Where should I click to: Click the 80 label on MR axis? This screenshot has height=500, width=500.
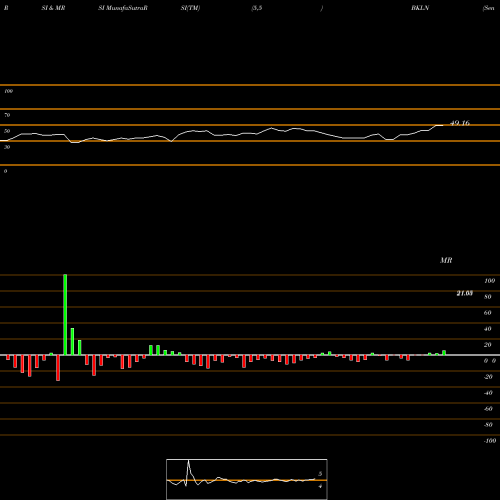tap(488, 297)
